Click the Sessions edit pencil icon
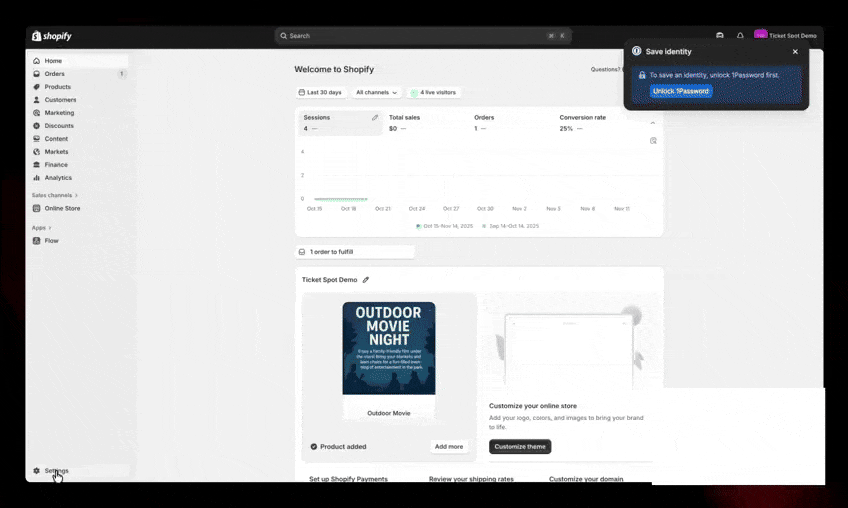Screen dimensions: 848x508 [375, 117]
